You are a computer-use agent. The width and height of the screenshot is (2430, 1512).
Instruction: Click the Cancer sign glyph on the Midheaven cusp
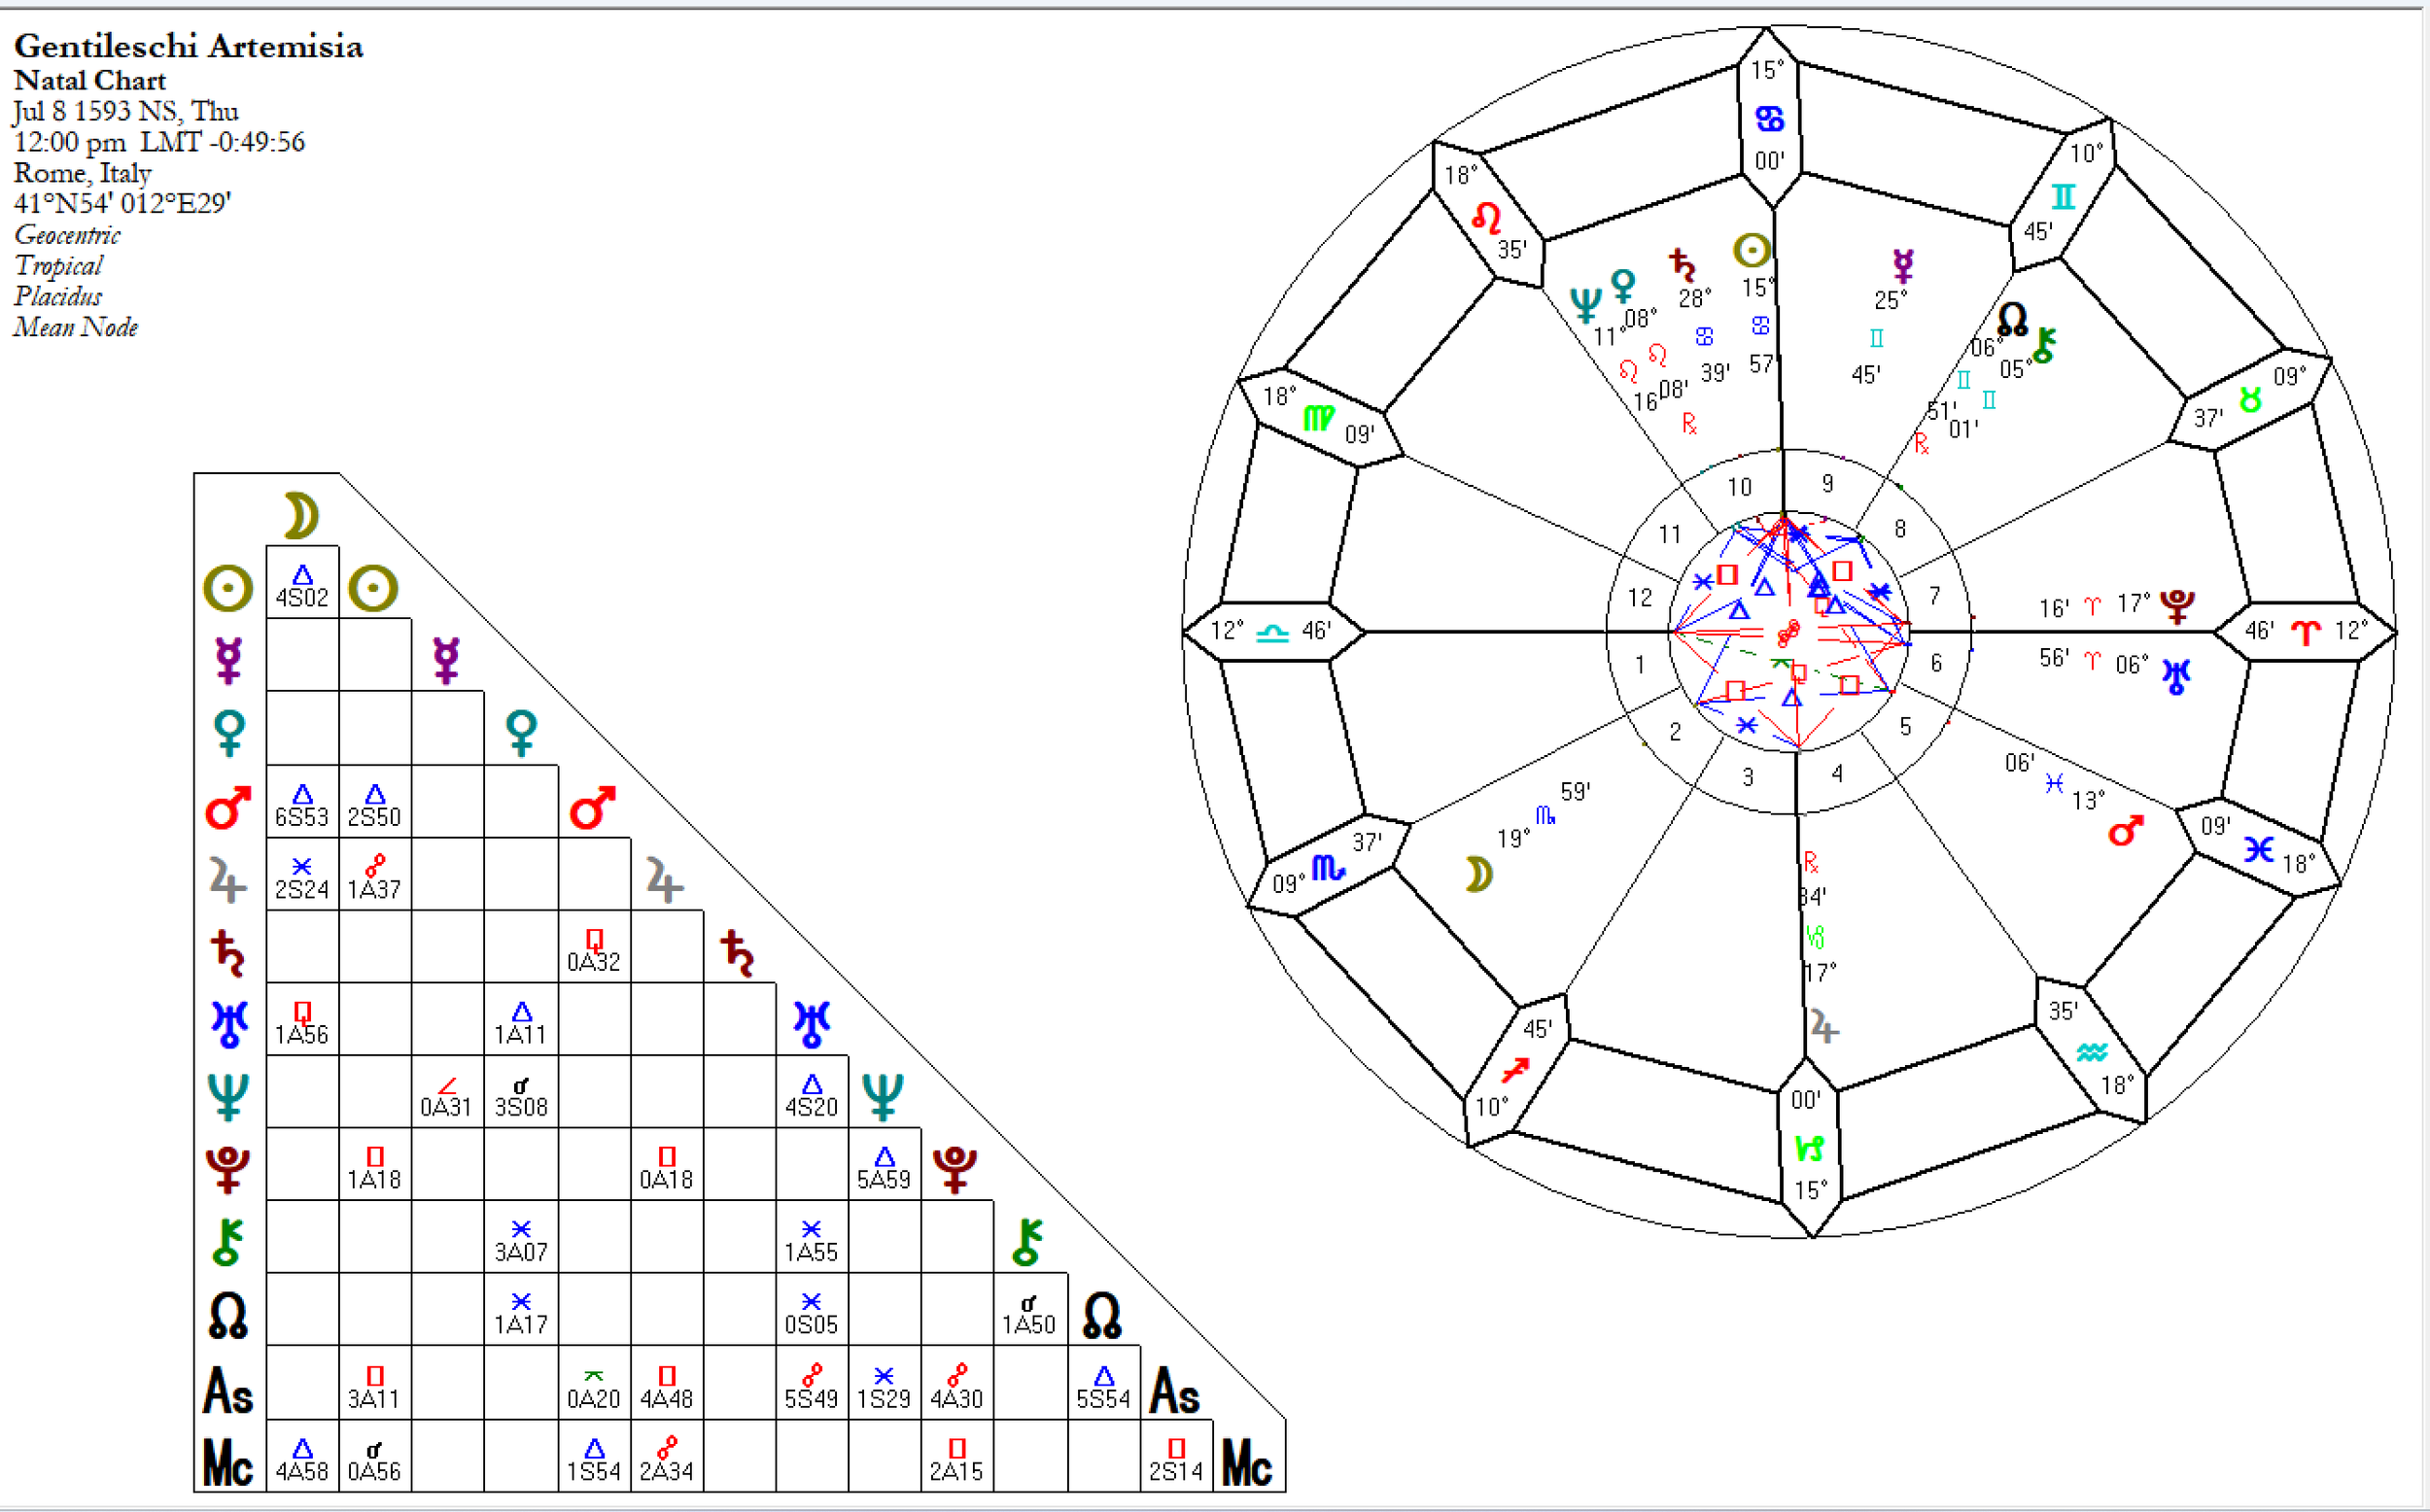[1769, 119]
